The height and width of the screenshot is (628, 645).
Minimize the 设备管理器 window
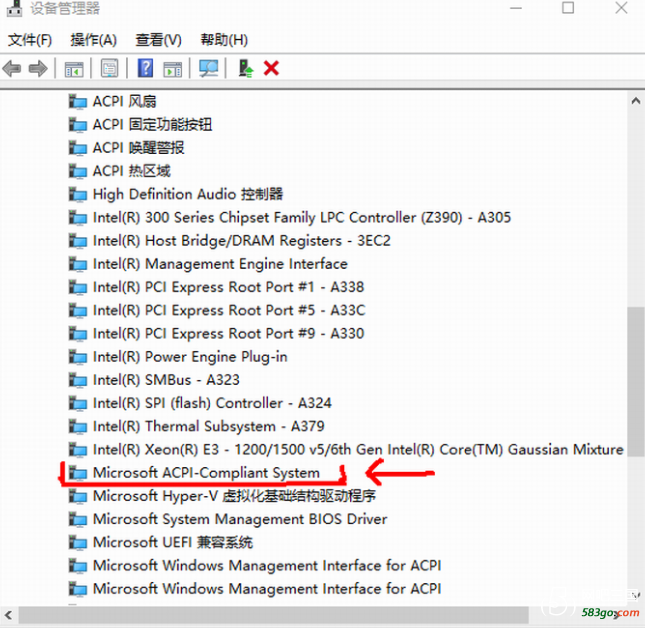coord(516,8)
